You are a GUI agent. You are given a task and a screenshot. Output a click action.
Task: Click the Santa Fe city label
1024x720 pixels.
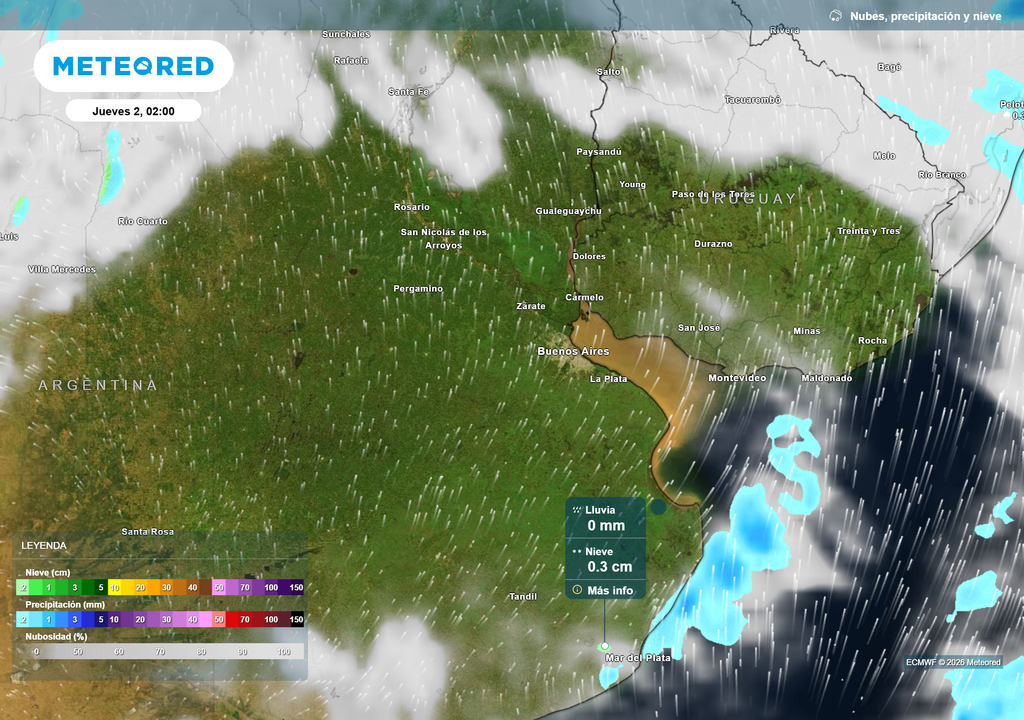point(409,92)
